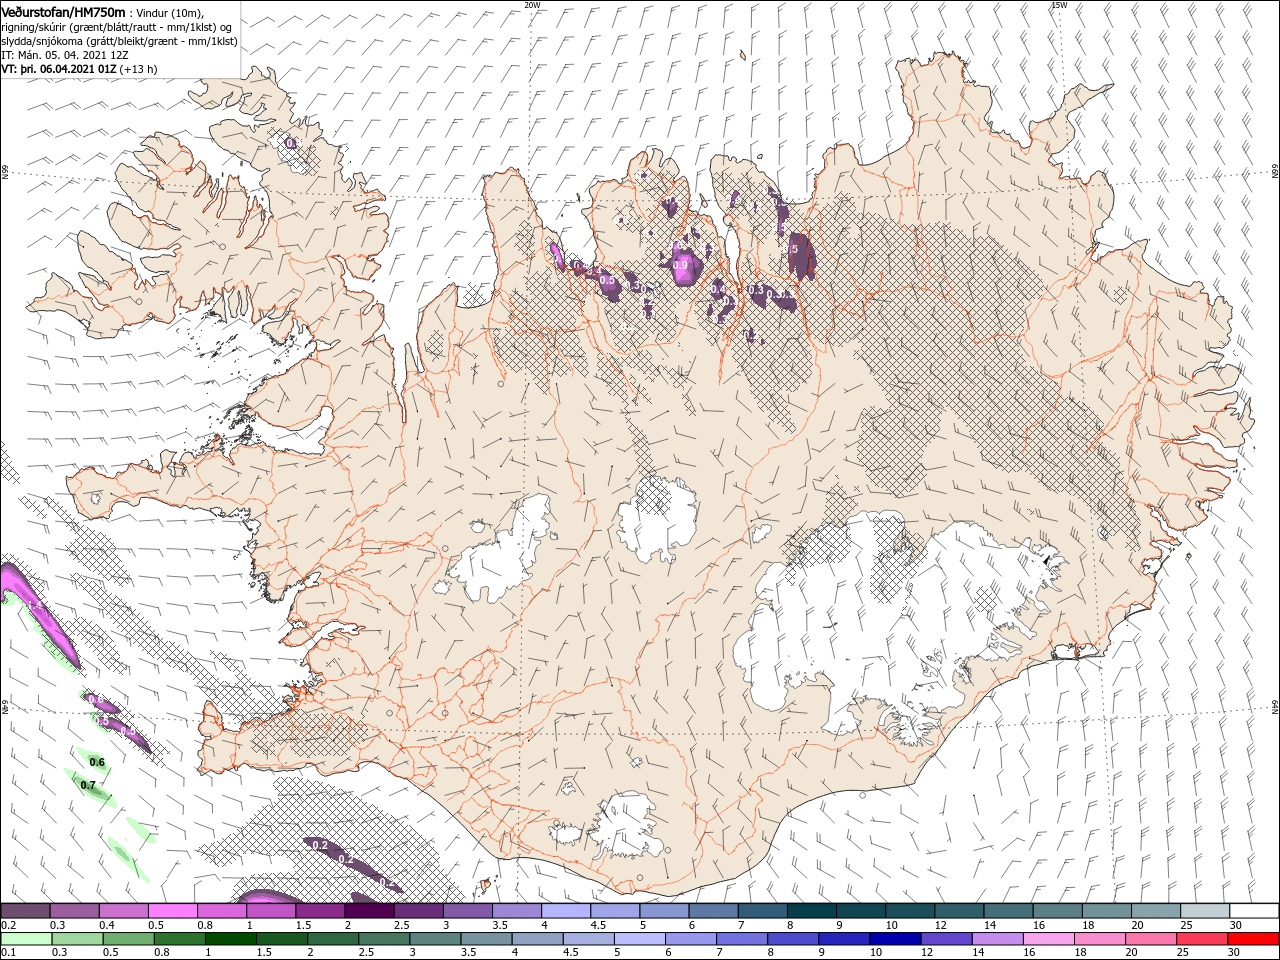Screen dimensions: 1280x960
Task: Pick bright pink snow scale swatch 0.5
Action: [172, 911]
